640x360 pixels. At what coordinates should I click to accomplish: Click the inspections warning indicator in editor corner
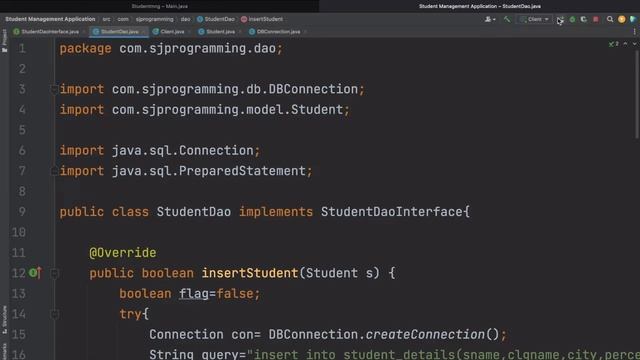[613, 44]
